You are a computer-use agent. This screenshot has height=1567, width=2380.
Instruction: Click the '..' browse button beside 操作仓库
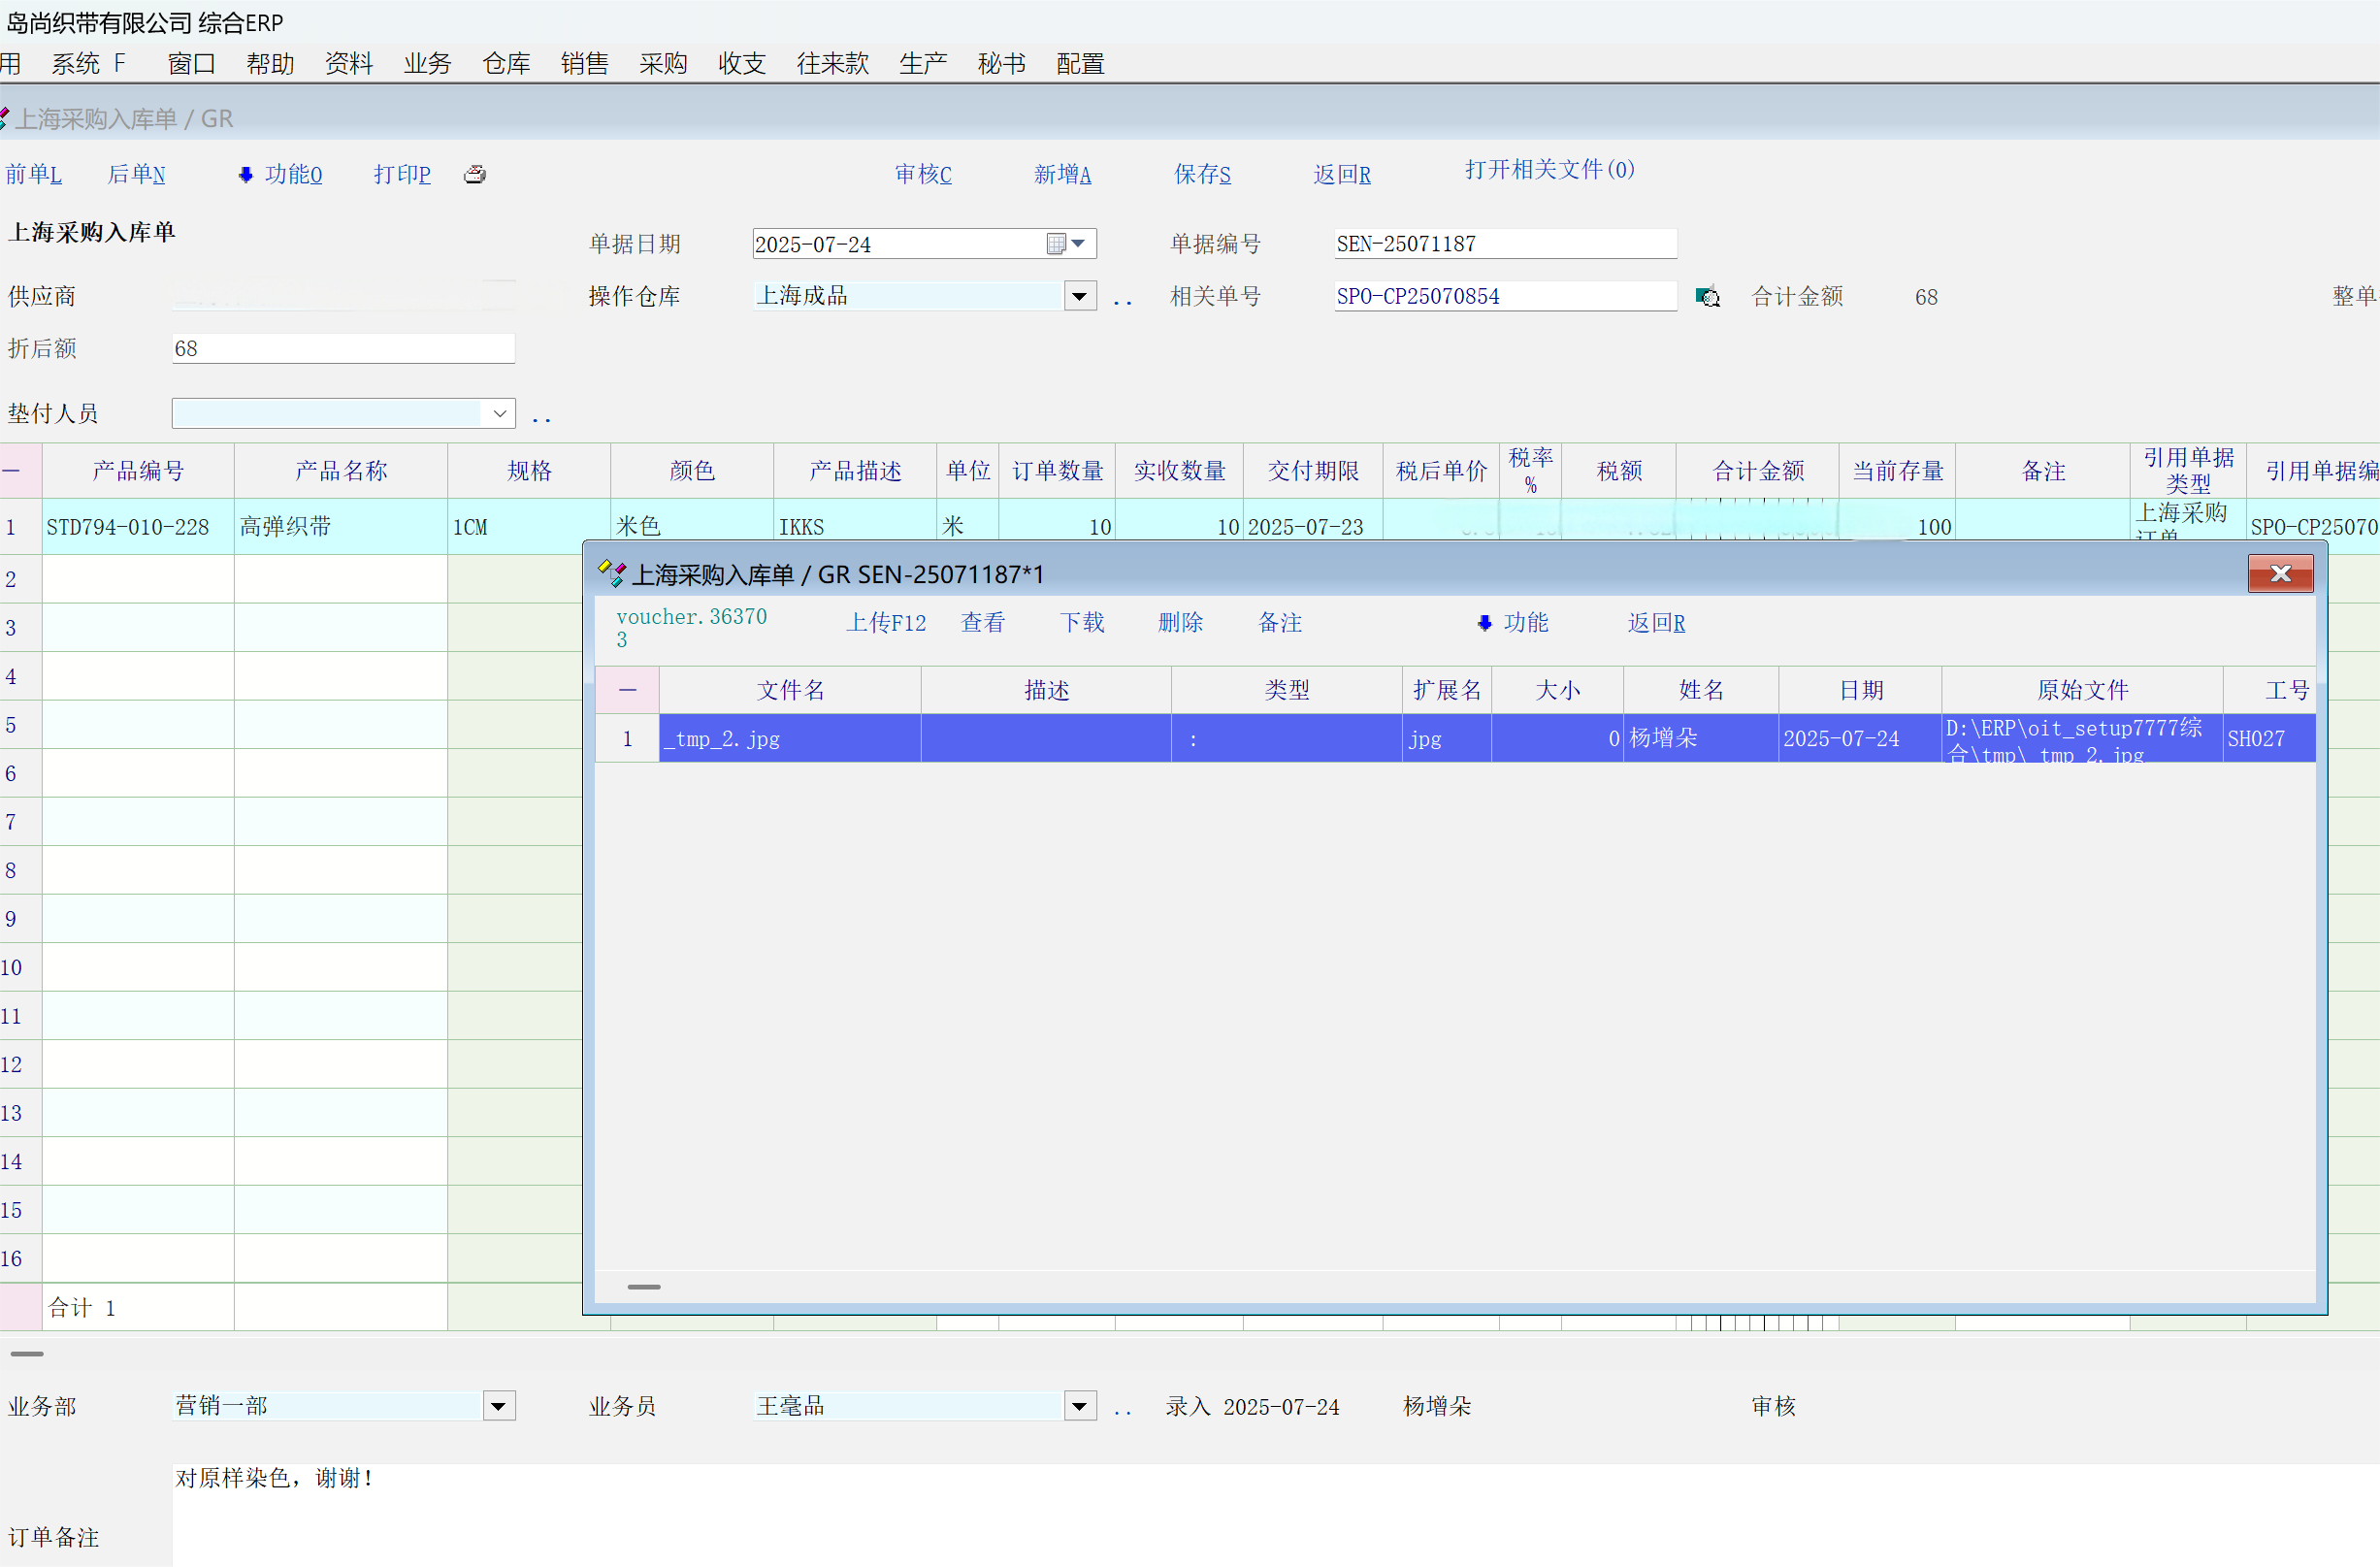click(x=1122, y=299)
